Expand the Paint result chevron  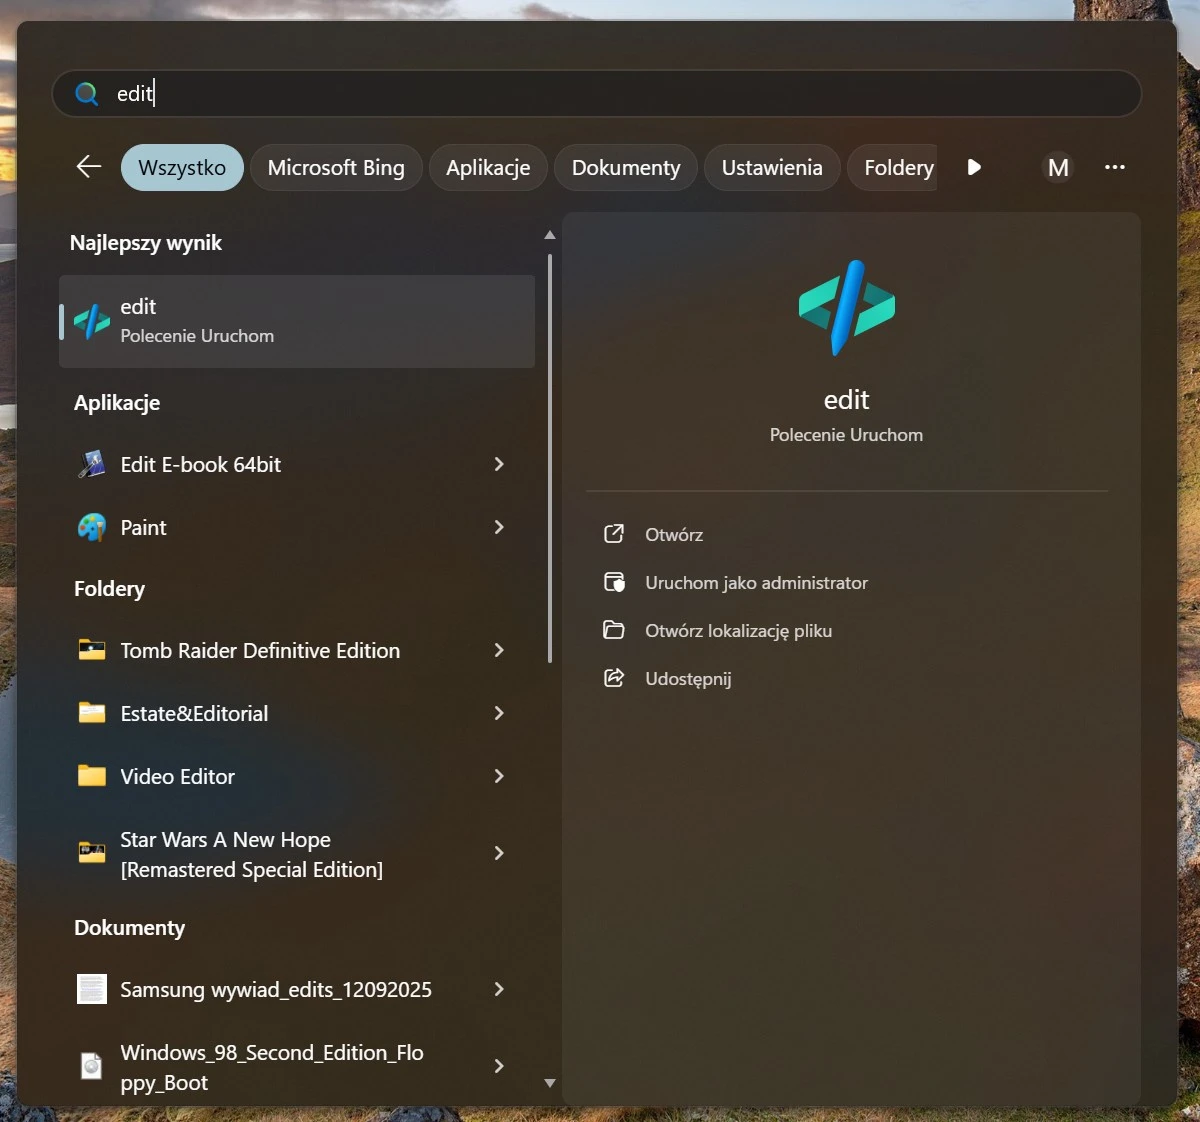point(499,528)
